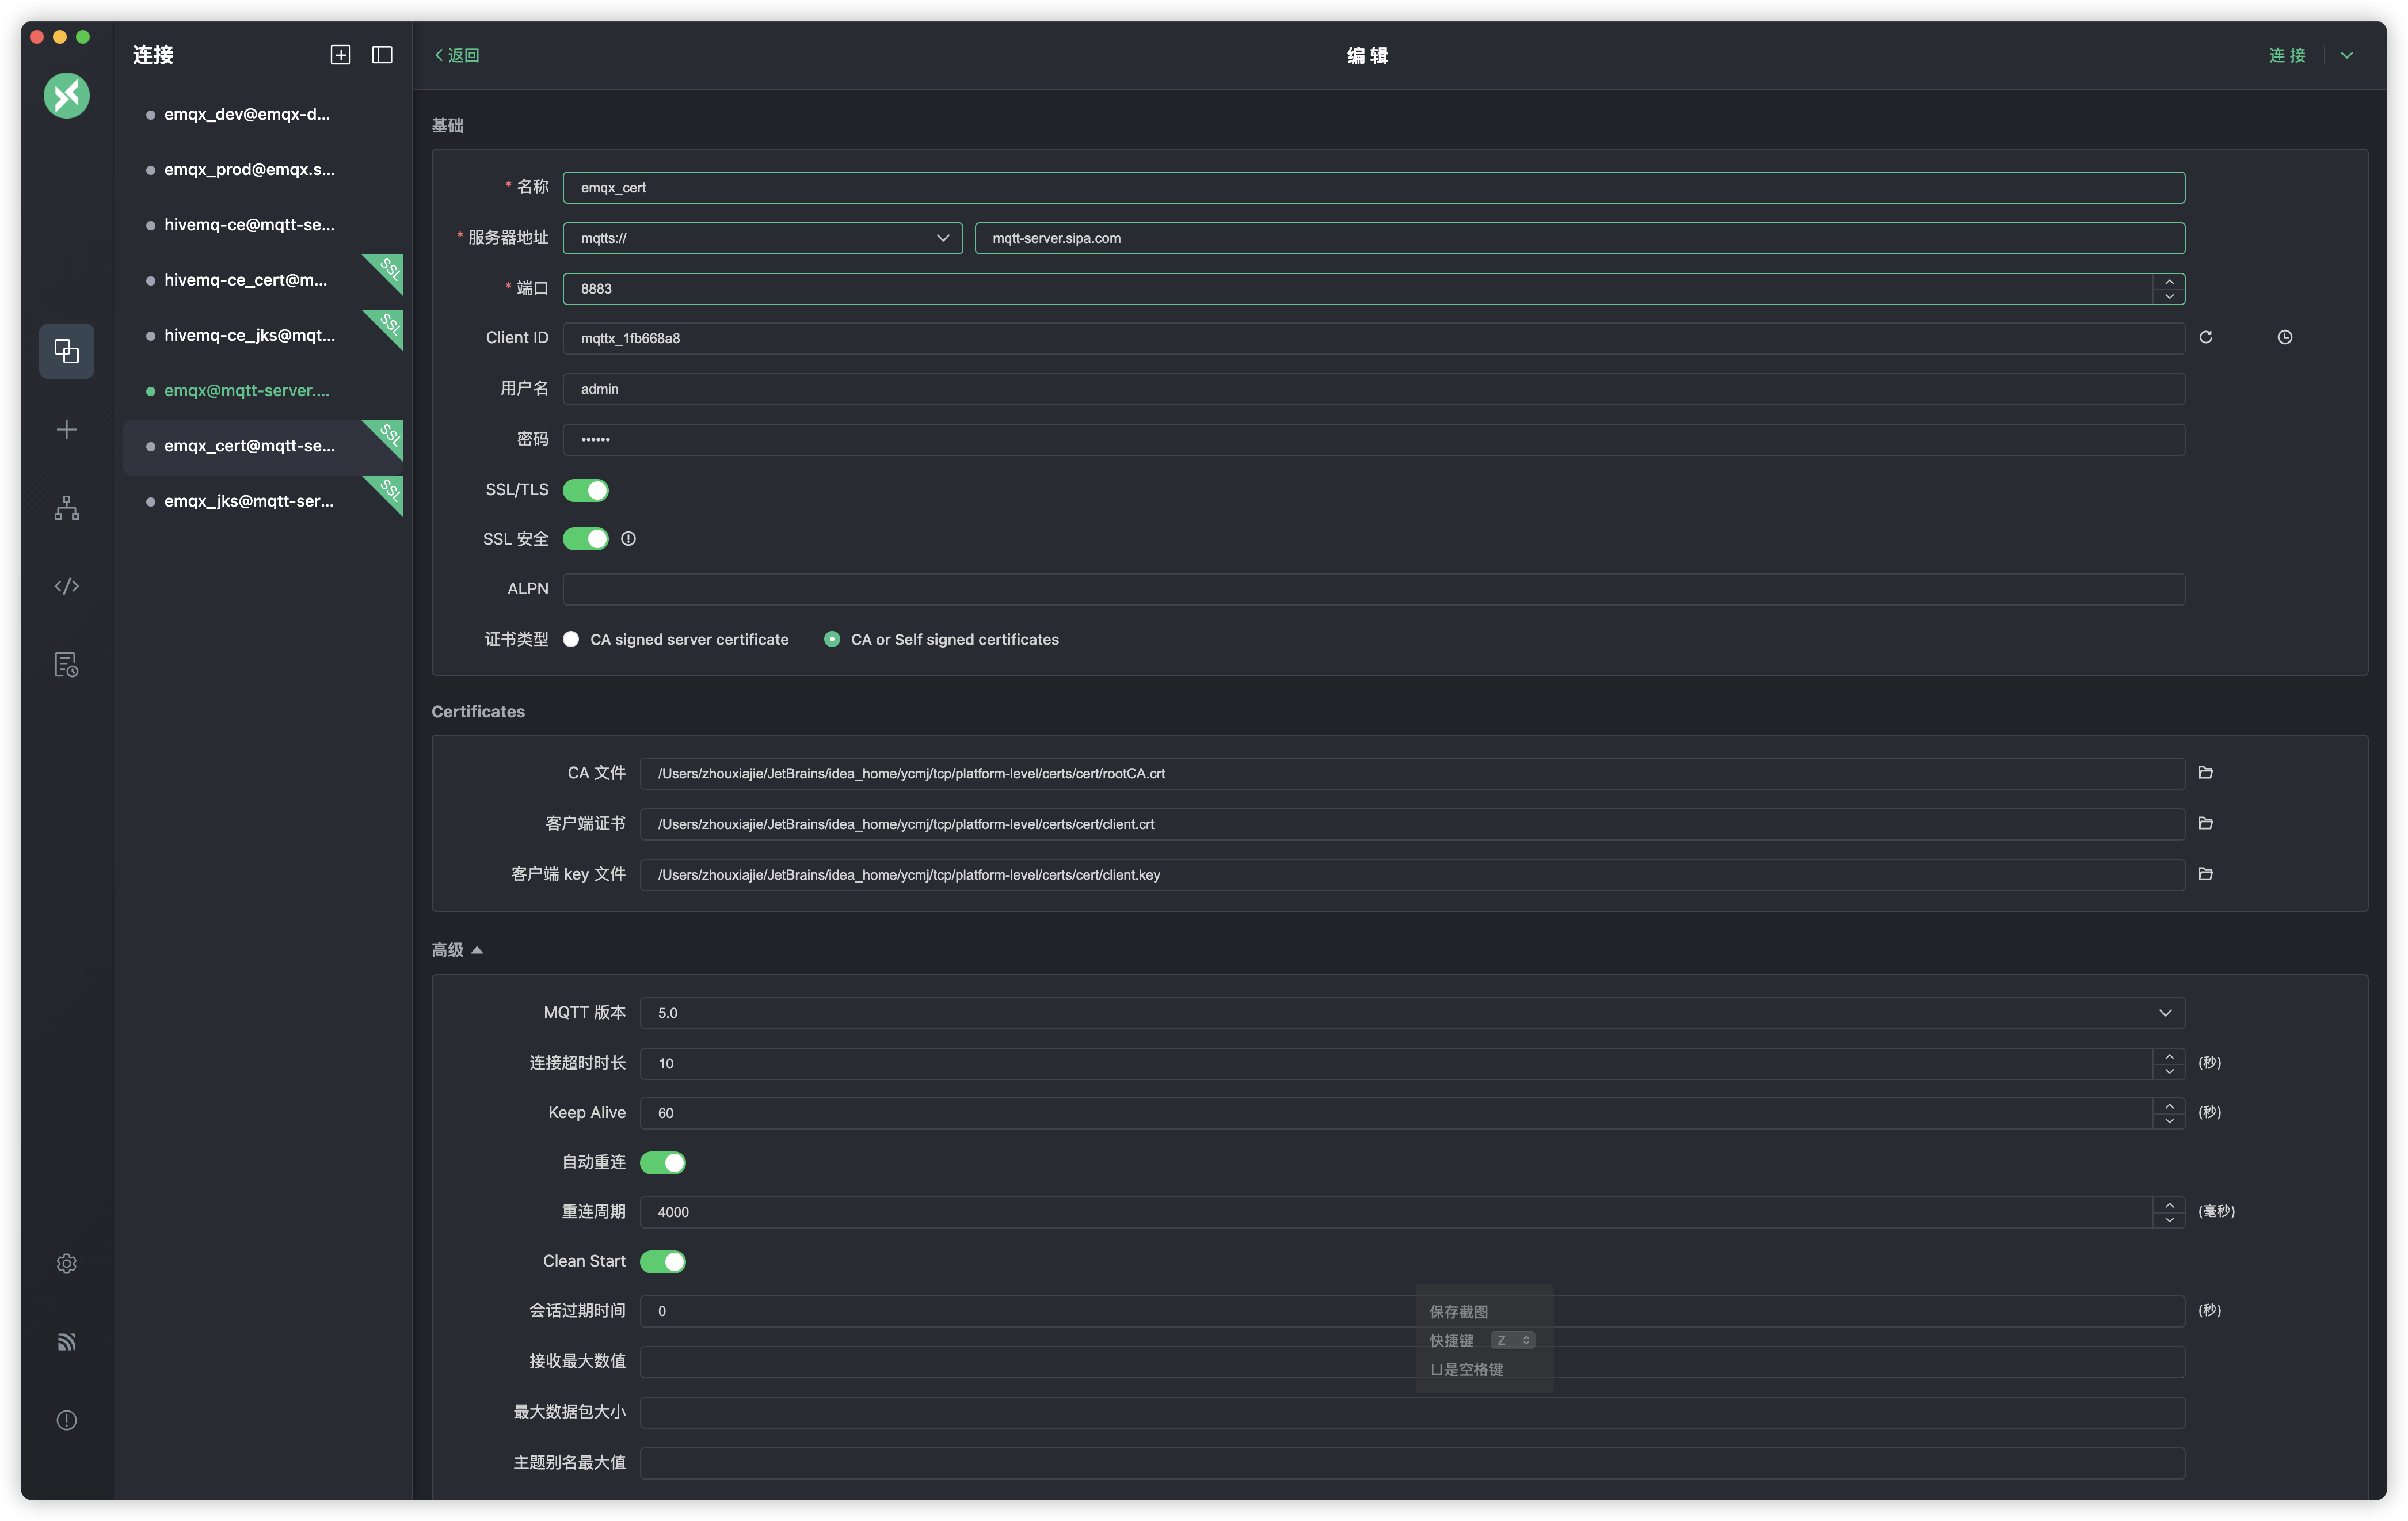This screenshot has width=2408, height=1521.
Task: Click the 用户名 username field
Action: pyautogui.click(x=1373, y=389)
